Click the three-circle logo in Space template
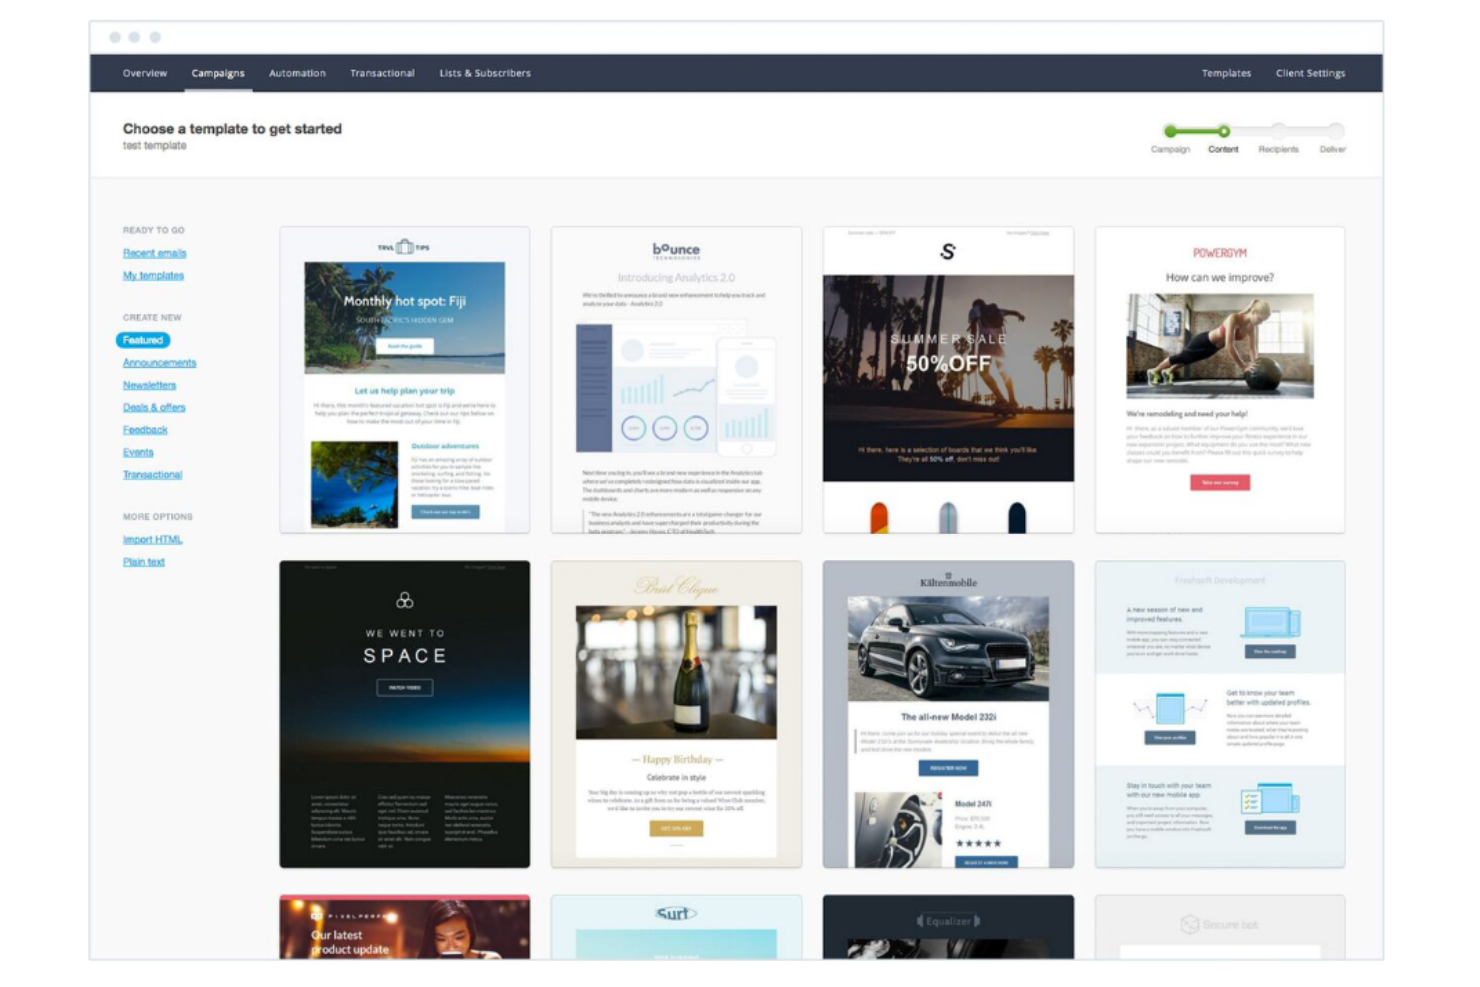Screen dimensions: 1480x987 coord(405,600)
